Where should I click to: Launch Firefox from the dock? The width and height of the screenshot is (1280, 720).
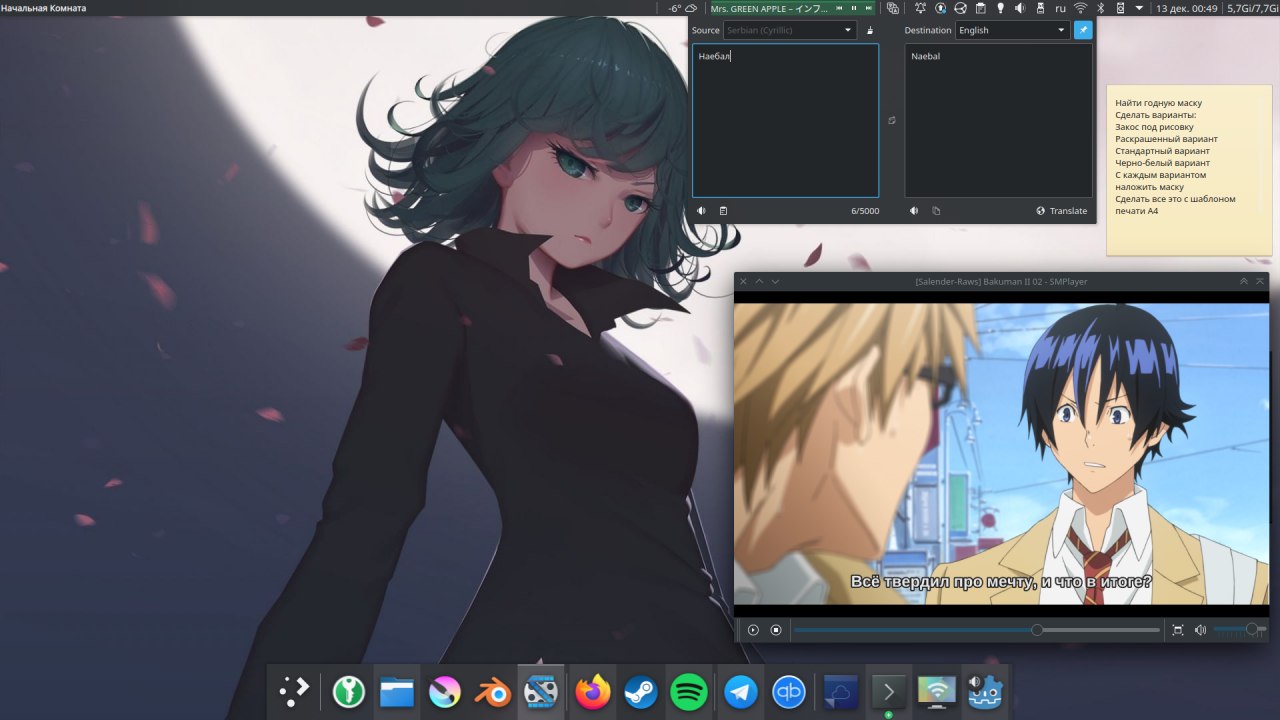coord(593,691)
